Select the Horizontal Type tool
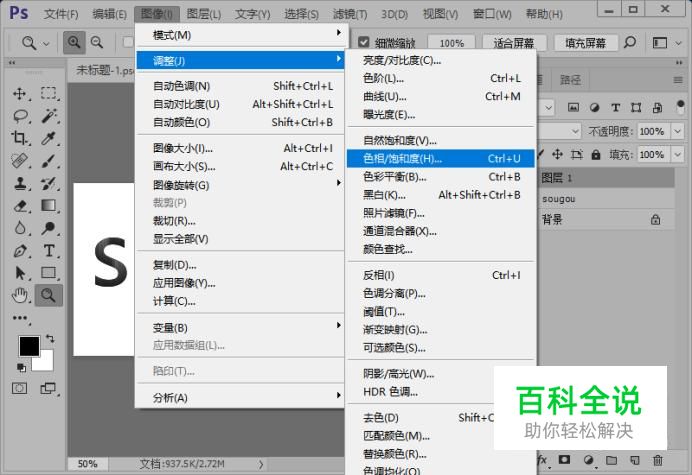 (49, 251)
